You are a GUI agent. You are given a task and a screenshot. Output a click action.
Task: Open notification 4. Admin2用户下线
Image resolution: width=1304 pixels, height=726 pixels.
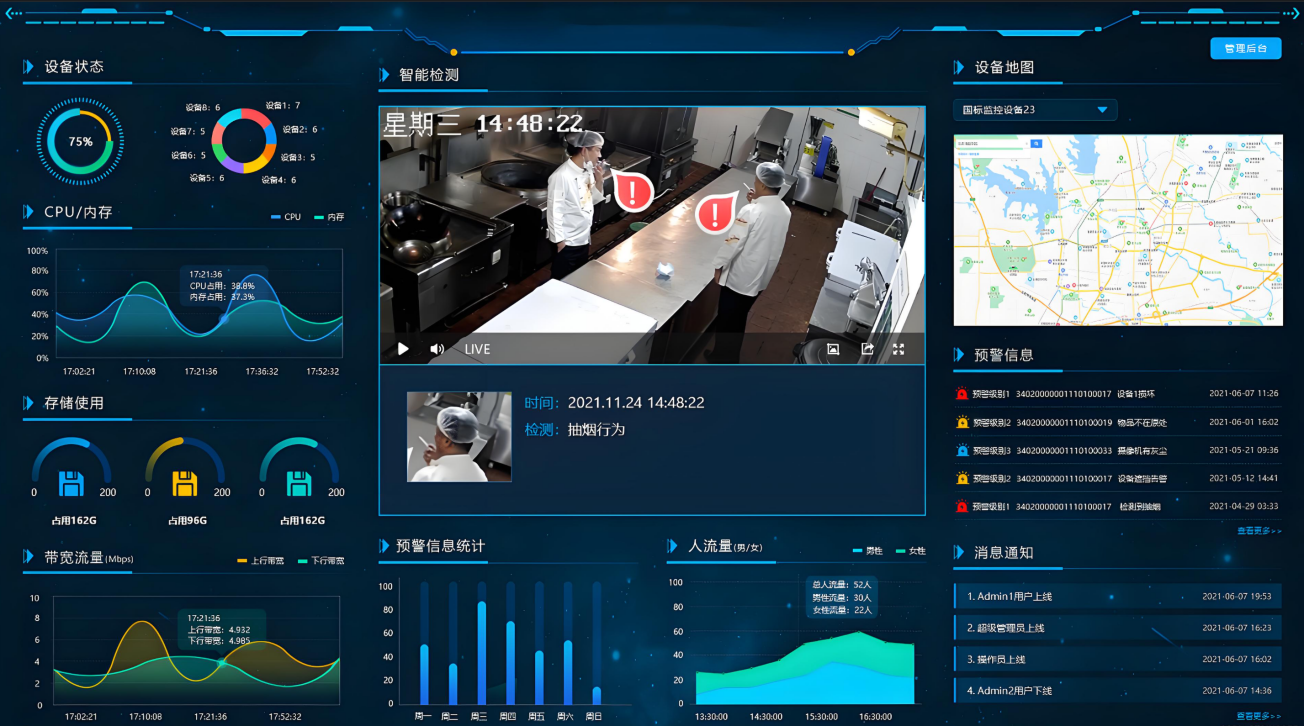1118,691
